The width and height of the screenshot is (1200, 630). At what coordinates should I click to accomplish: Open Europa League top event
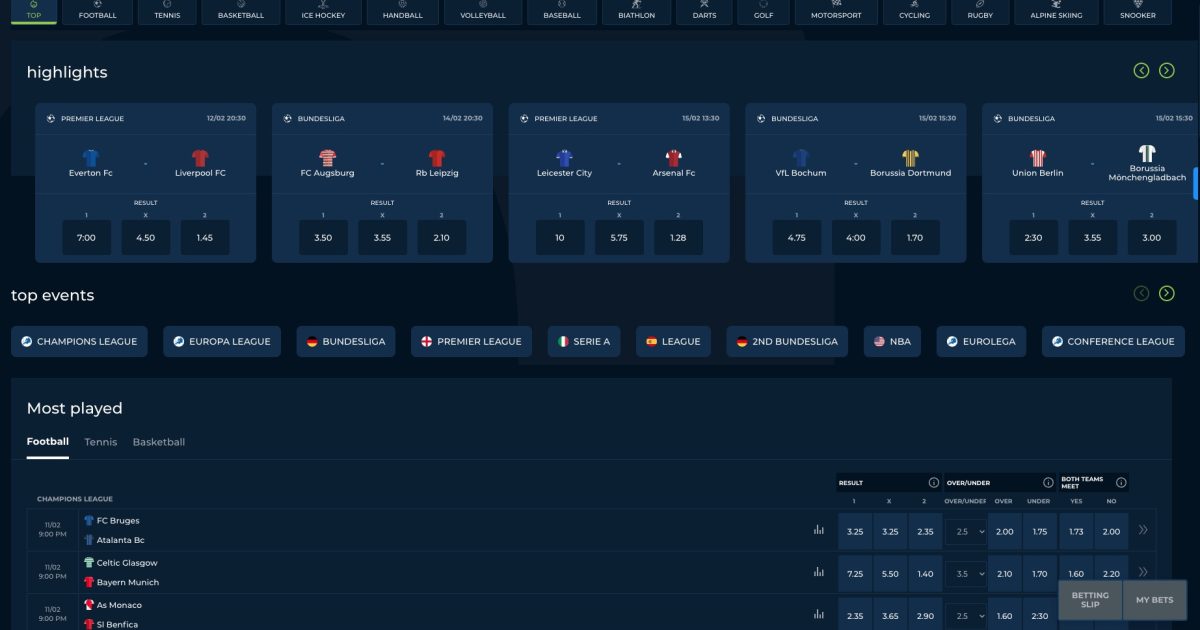(222, 341)
